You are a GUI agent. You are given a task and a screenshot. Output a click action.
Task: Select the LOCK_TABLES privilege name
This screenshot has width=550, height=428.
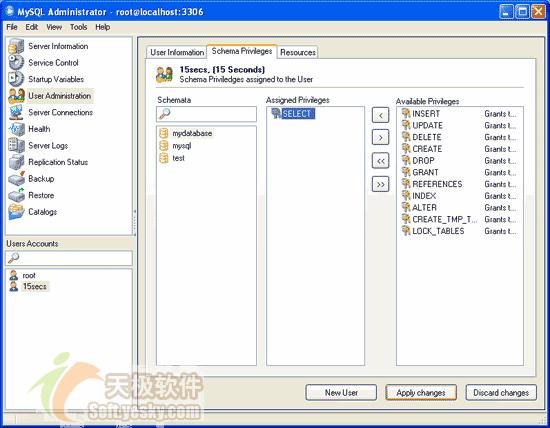pyautogui.click(x=438, y=231)
